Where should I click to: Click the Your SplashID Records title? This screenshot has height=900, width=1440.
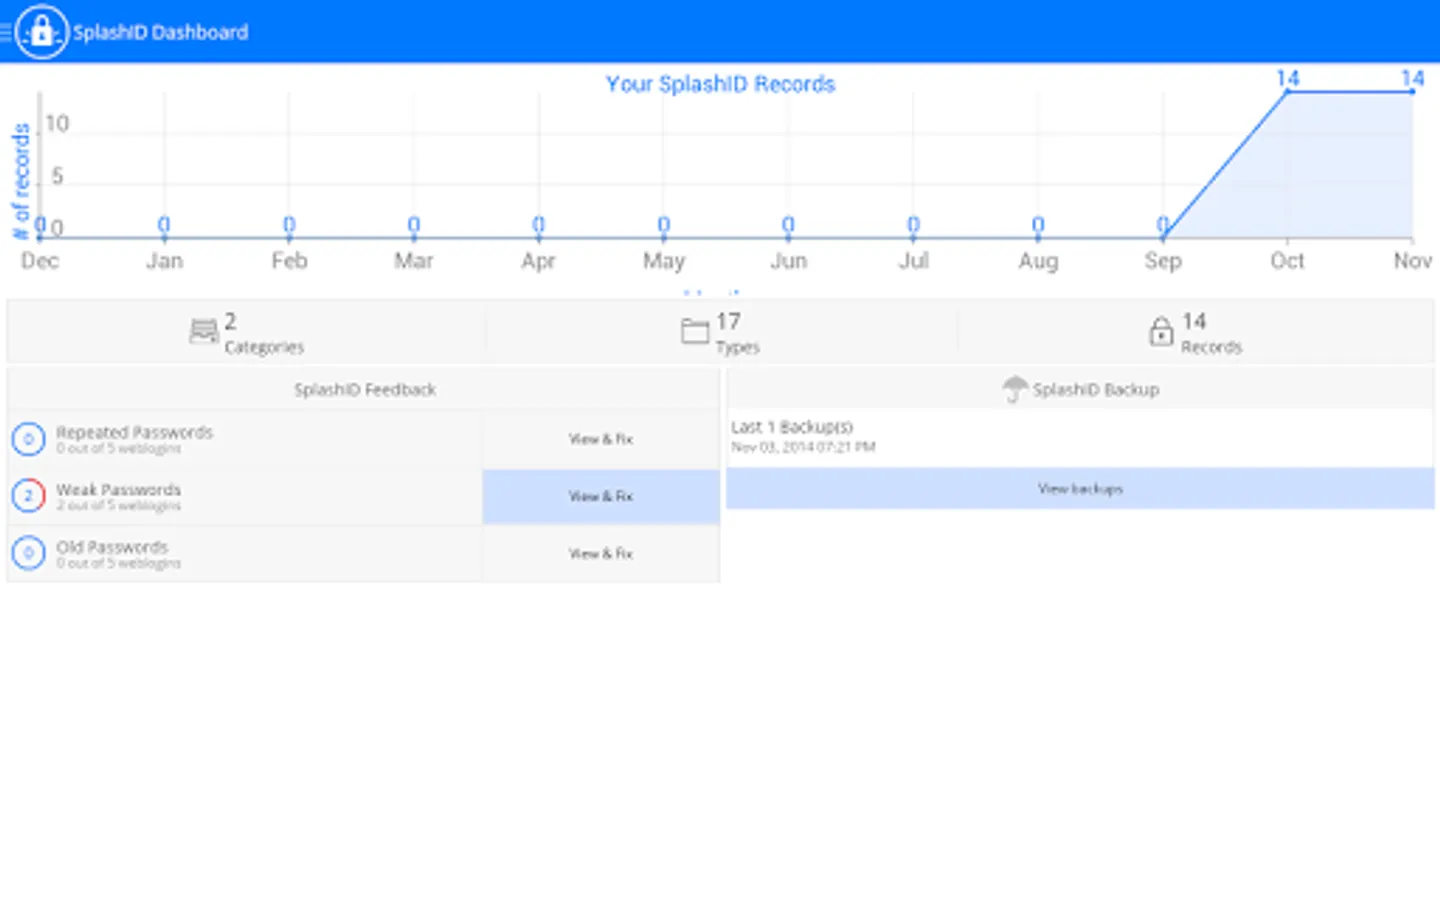click(x=720, y=84)
